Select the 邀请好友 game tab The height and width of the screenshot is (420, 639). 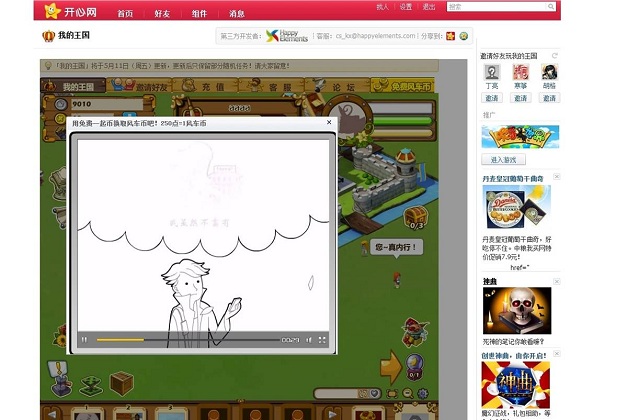(x=140, y=86)
